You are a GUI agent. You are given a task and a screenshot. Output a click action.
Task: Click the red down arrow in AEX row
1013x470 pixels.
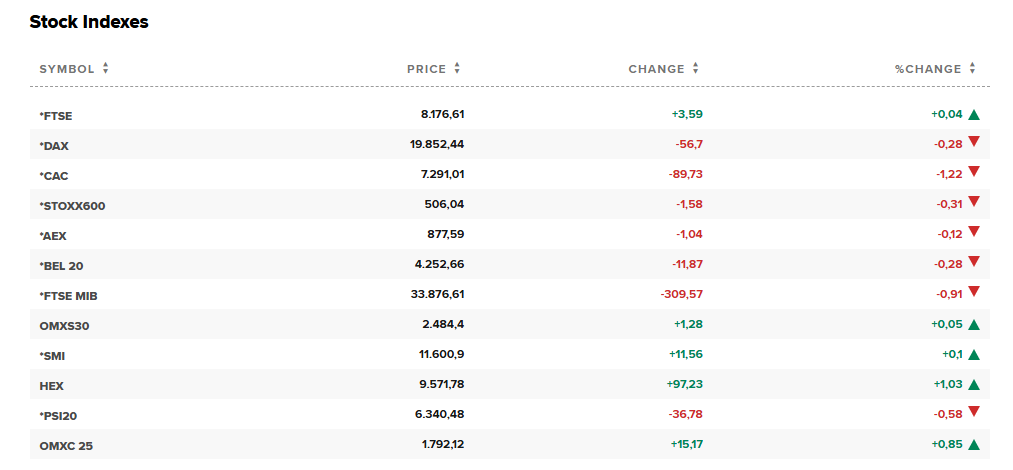pos(974,231)
